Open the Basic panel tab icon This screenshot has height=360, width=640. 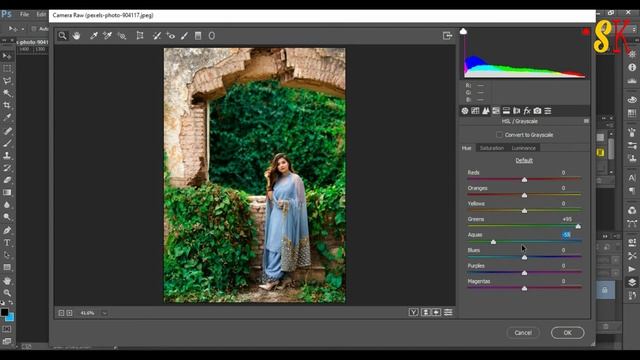(465, 111)
